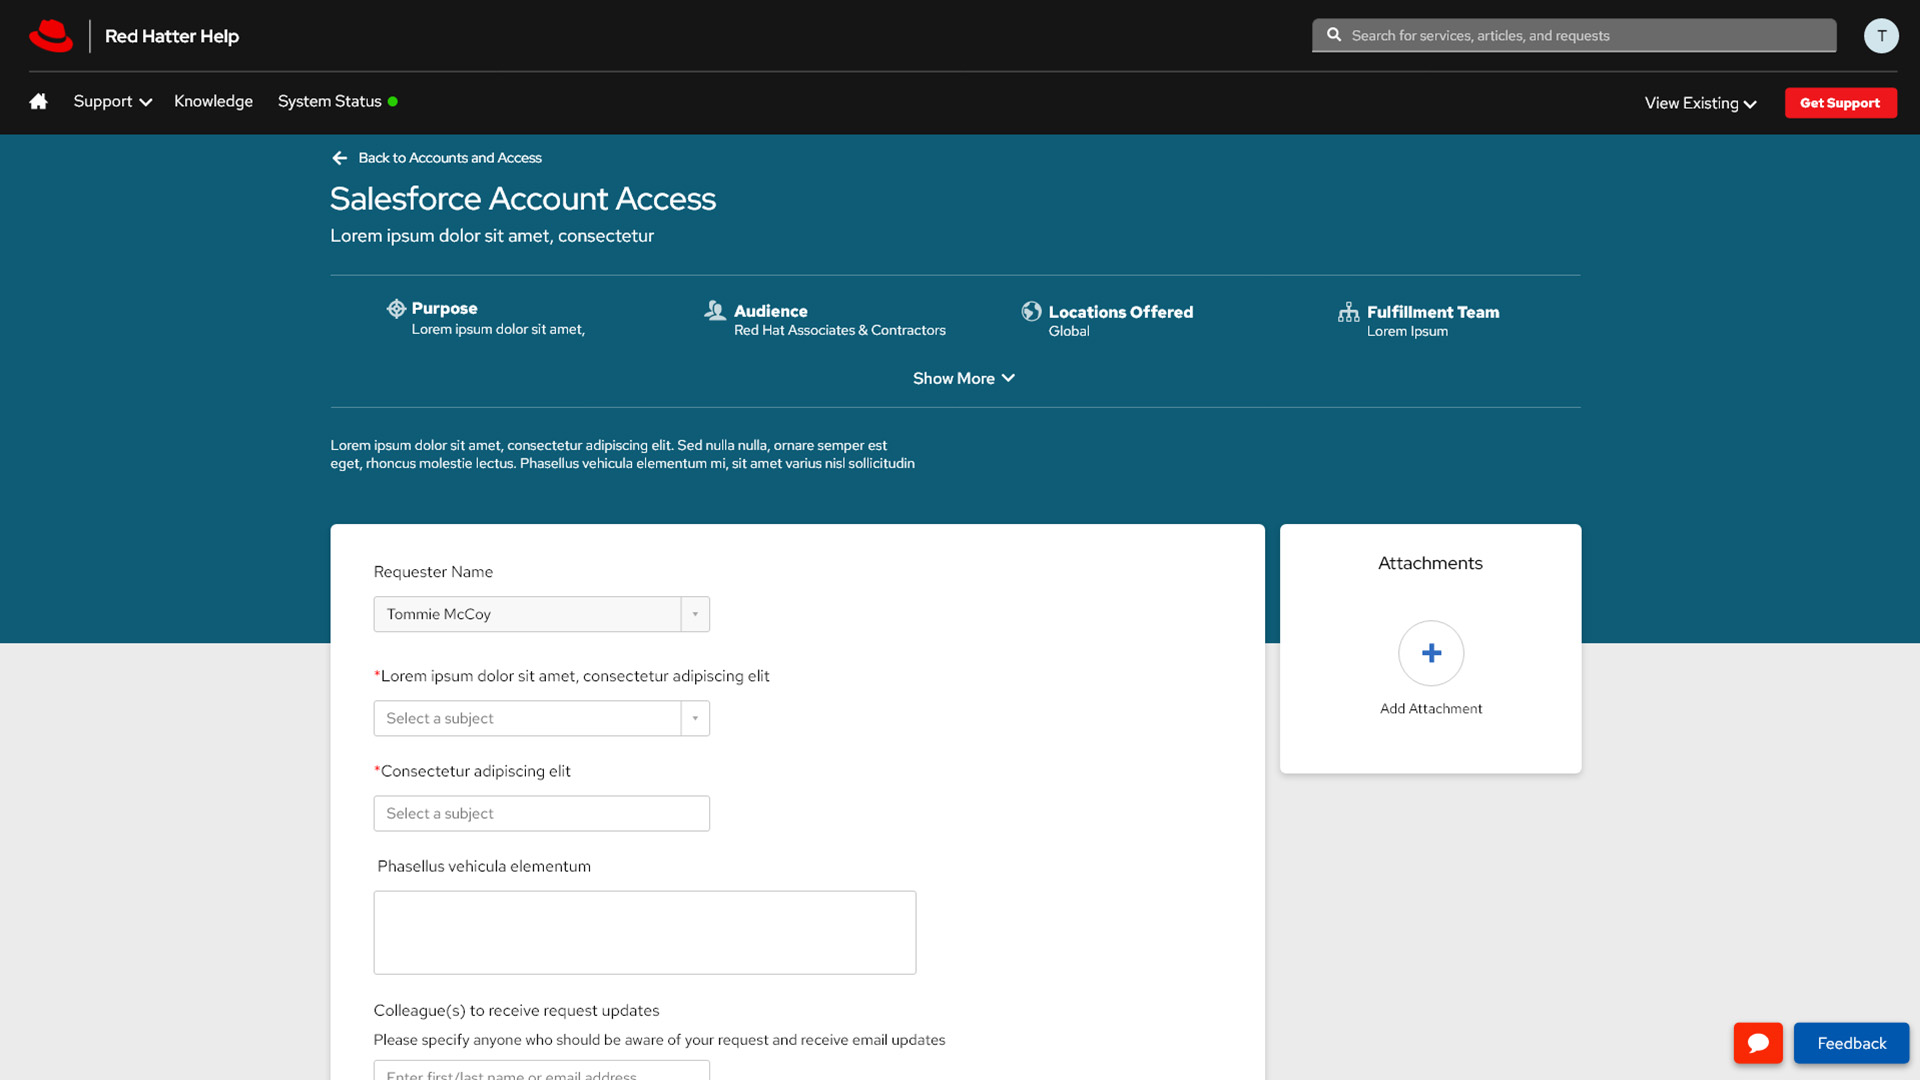Click the Fulfillment Team org chart icon

click(1348, 312)
